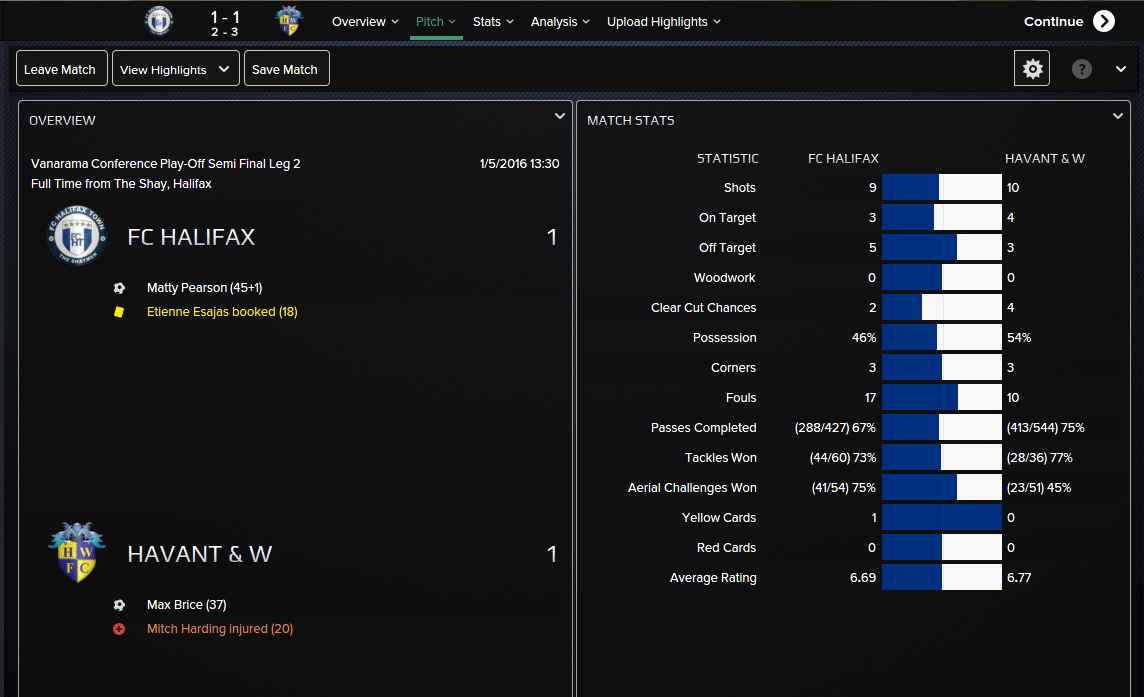This screenshot has height=697, width=1144.
Task: Click the (288/427) 67% passes value
Action: tap(835, 428)
